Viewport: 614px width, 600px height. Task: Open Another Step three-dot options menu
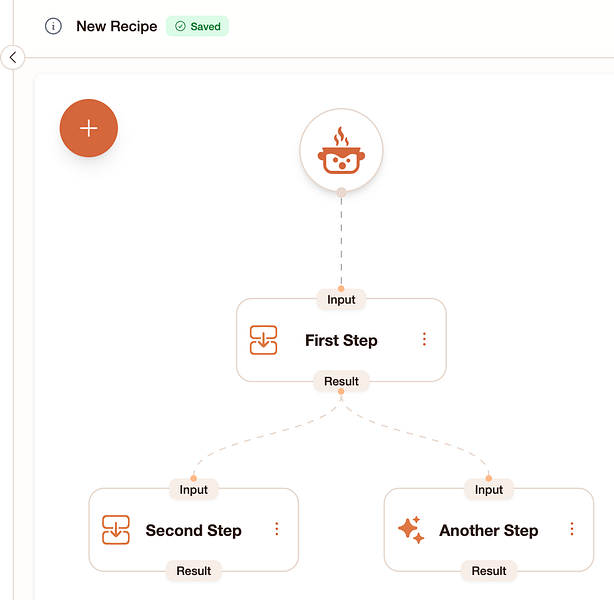[x=572, y=529]
